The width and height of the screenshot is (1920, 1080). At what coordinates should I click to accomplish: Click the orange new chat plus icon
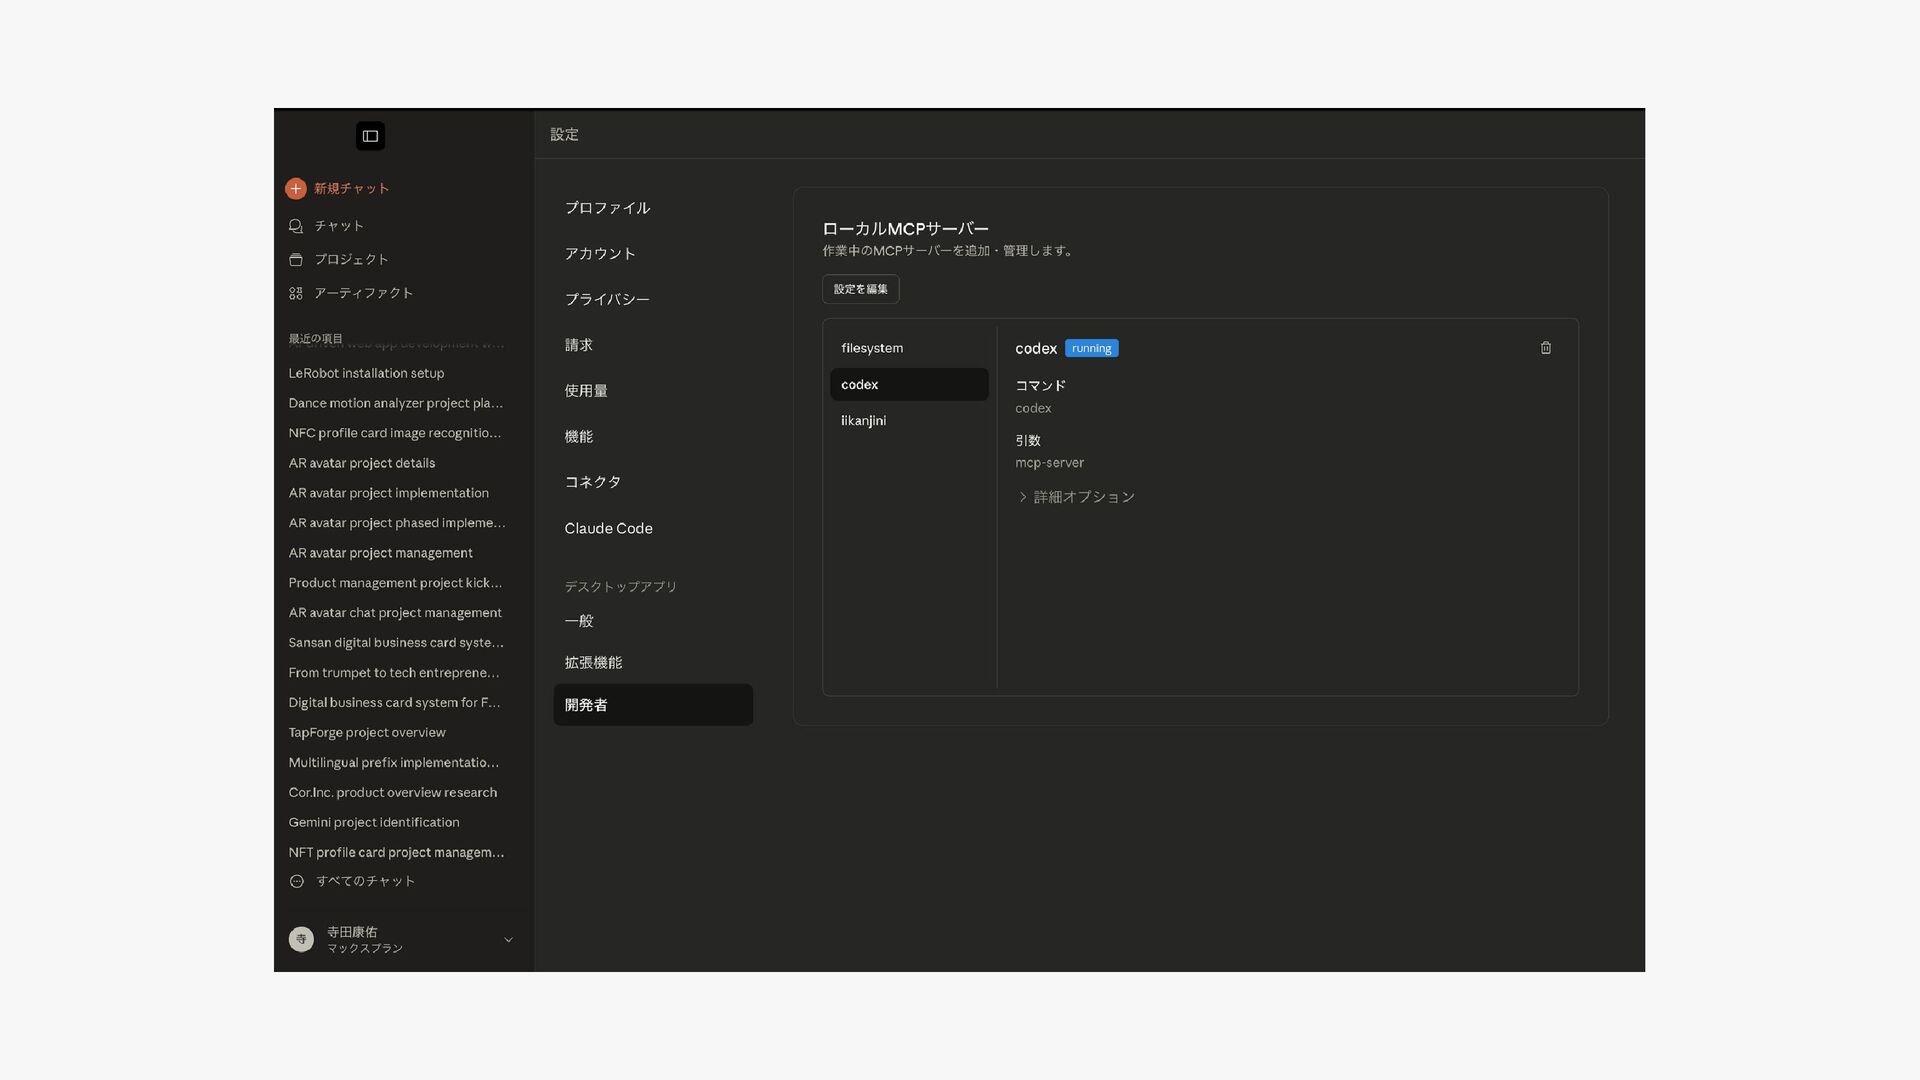[295, 188]
